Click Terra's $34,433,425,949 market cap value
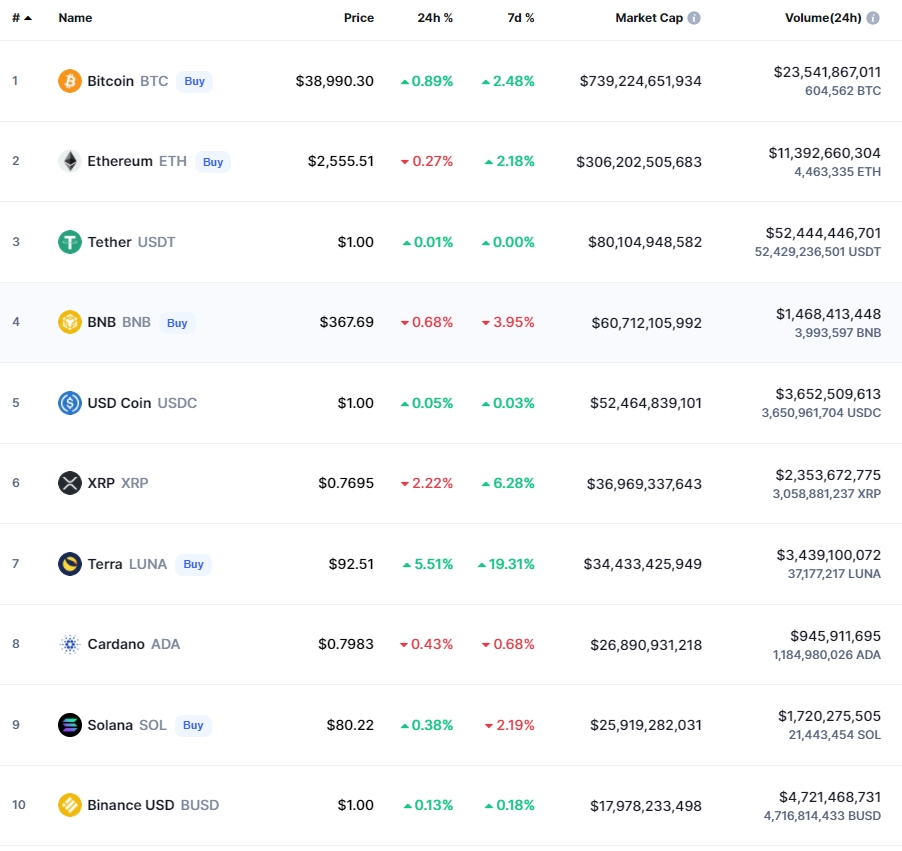This screenshot has width=902, height=851. [643, 564]
